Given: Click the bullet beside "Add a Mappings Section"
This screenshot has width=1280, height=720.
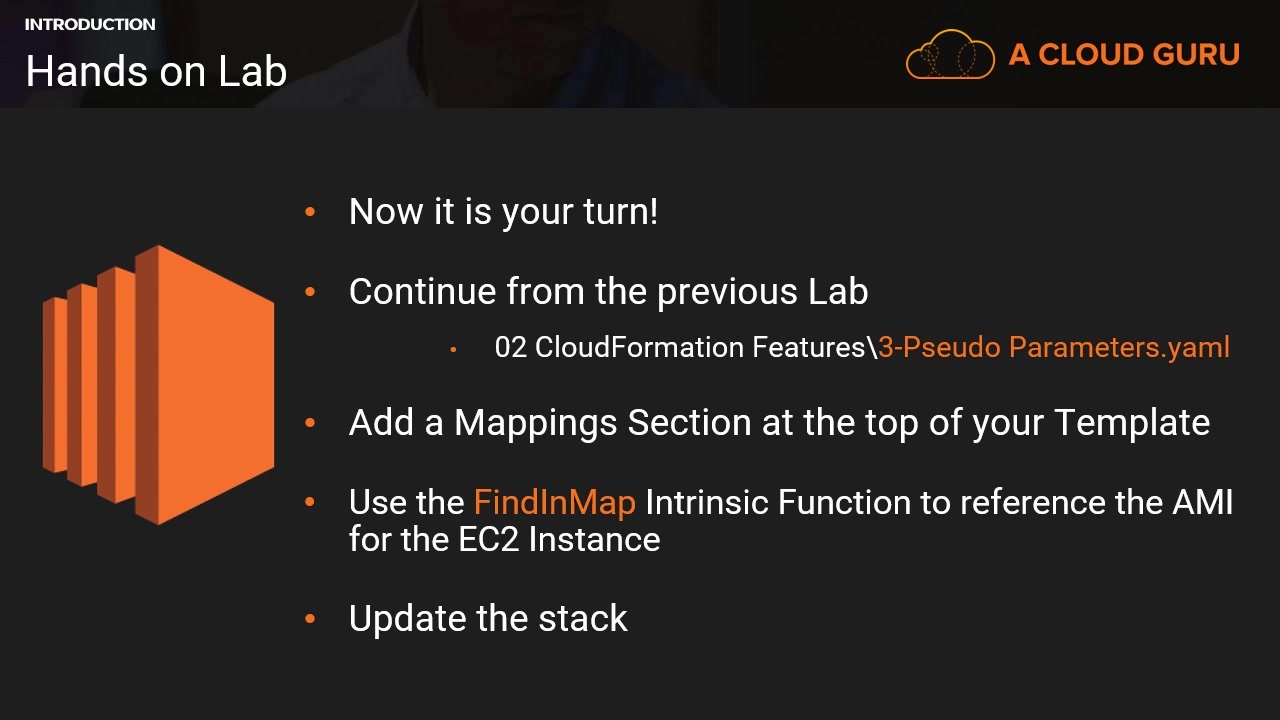Looking at the screenshot, I should (x=310, y=423).
